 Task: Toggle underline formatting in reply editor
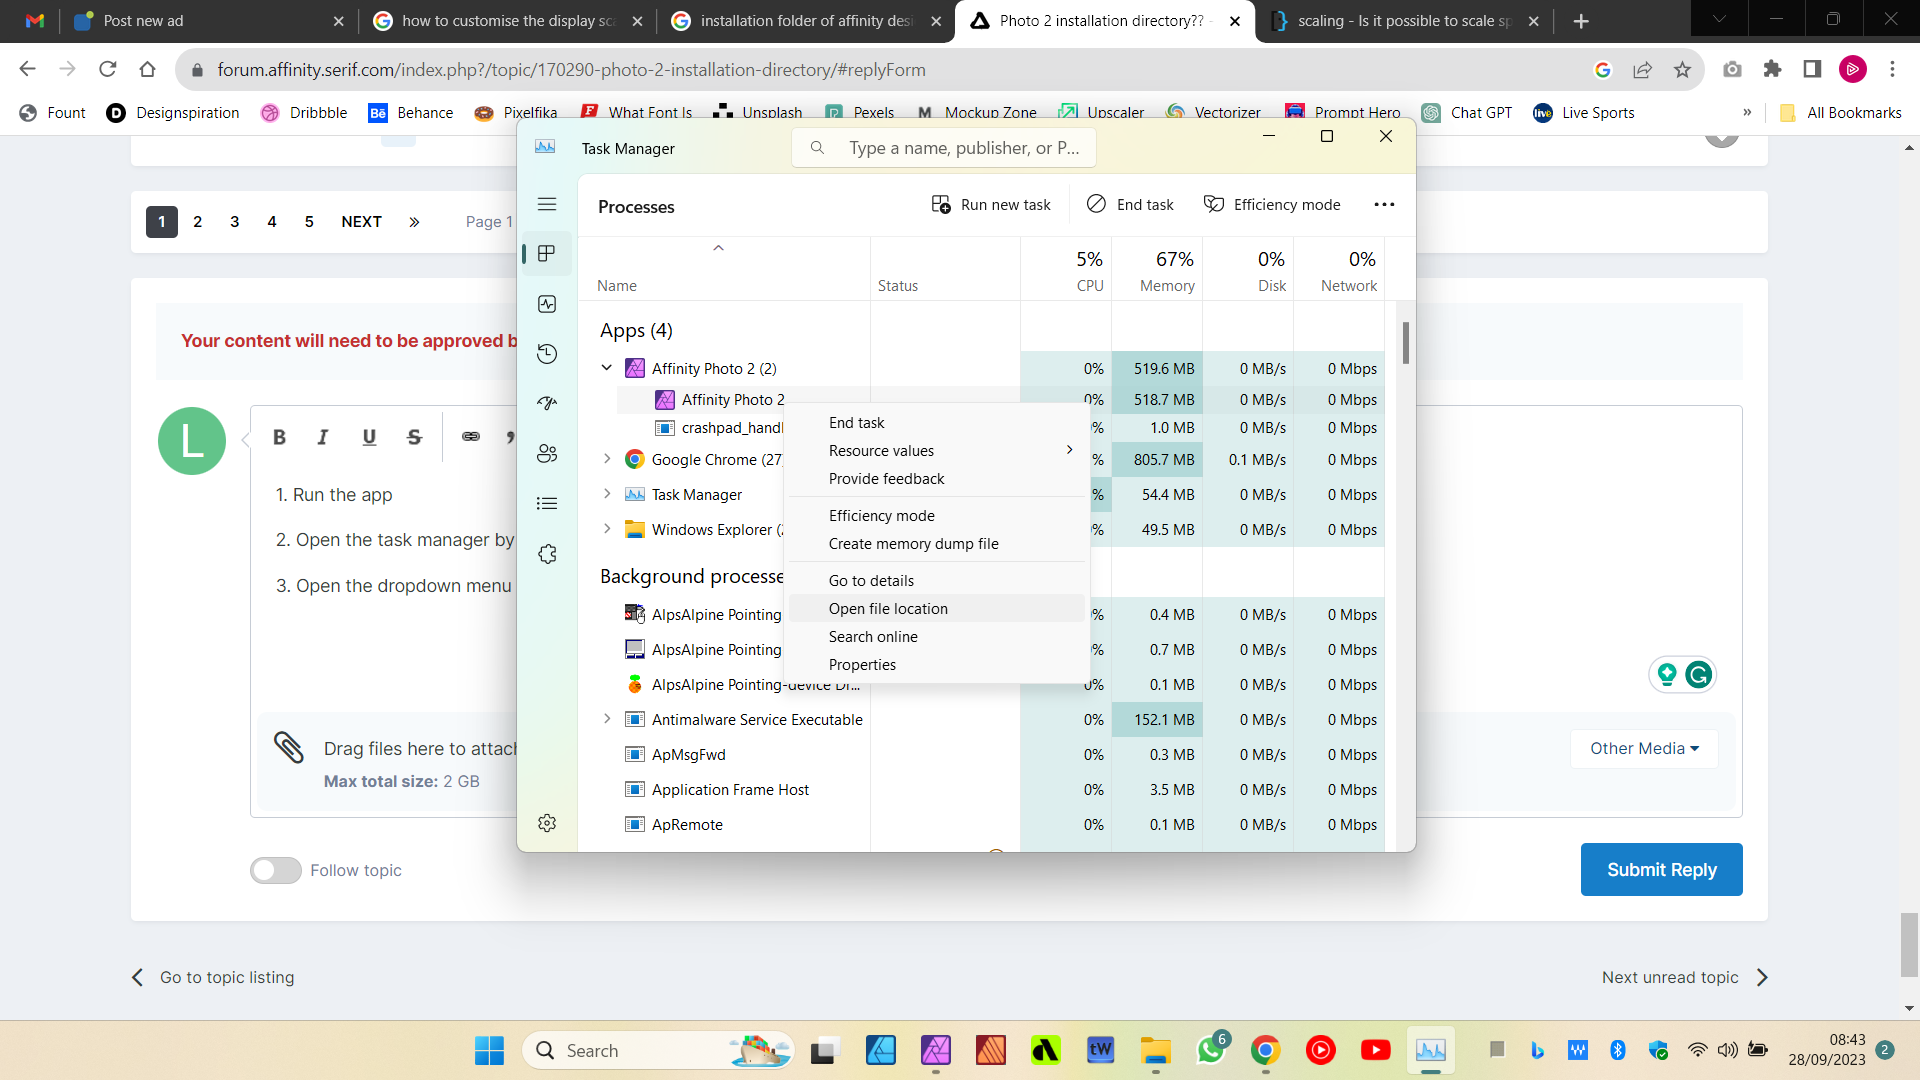click(x=369, y=437)
